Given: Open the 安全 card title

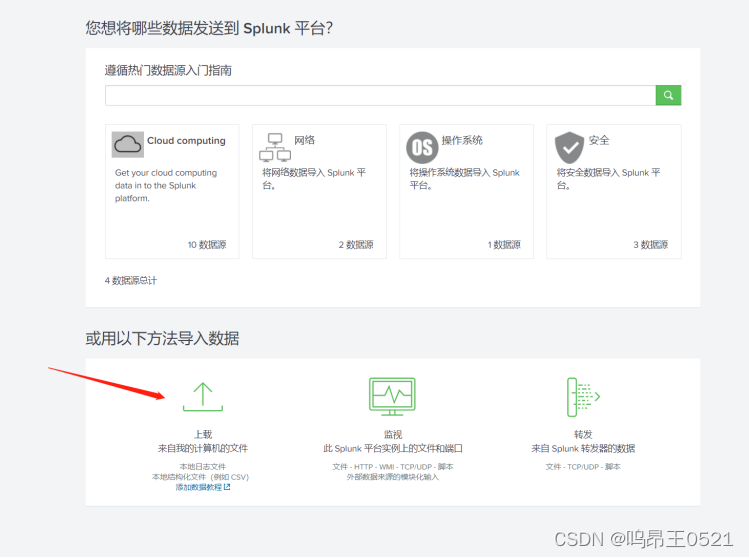Looking at the screenshot, I should tap(599, 140).
